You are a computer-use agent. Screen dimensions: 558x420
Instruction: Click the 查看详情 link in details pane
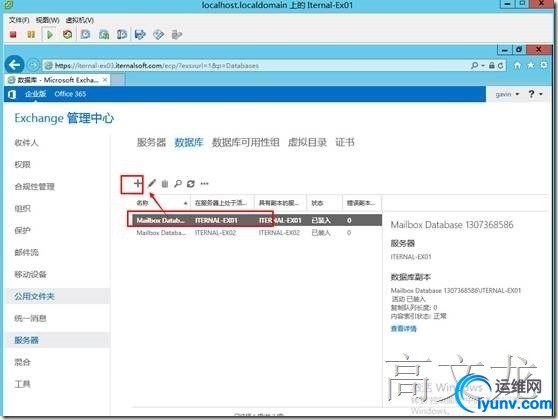pos(403,329)
